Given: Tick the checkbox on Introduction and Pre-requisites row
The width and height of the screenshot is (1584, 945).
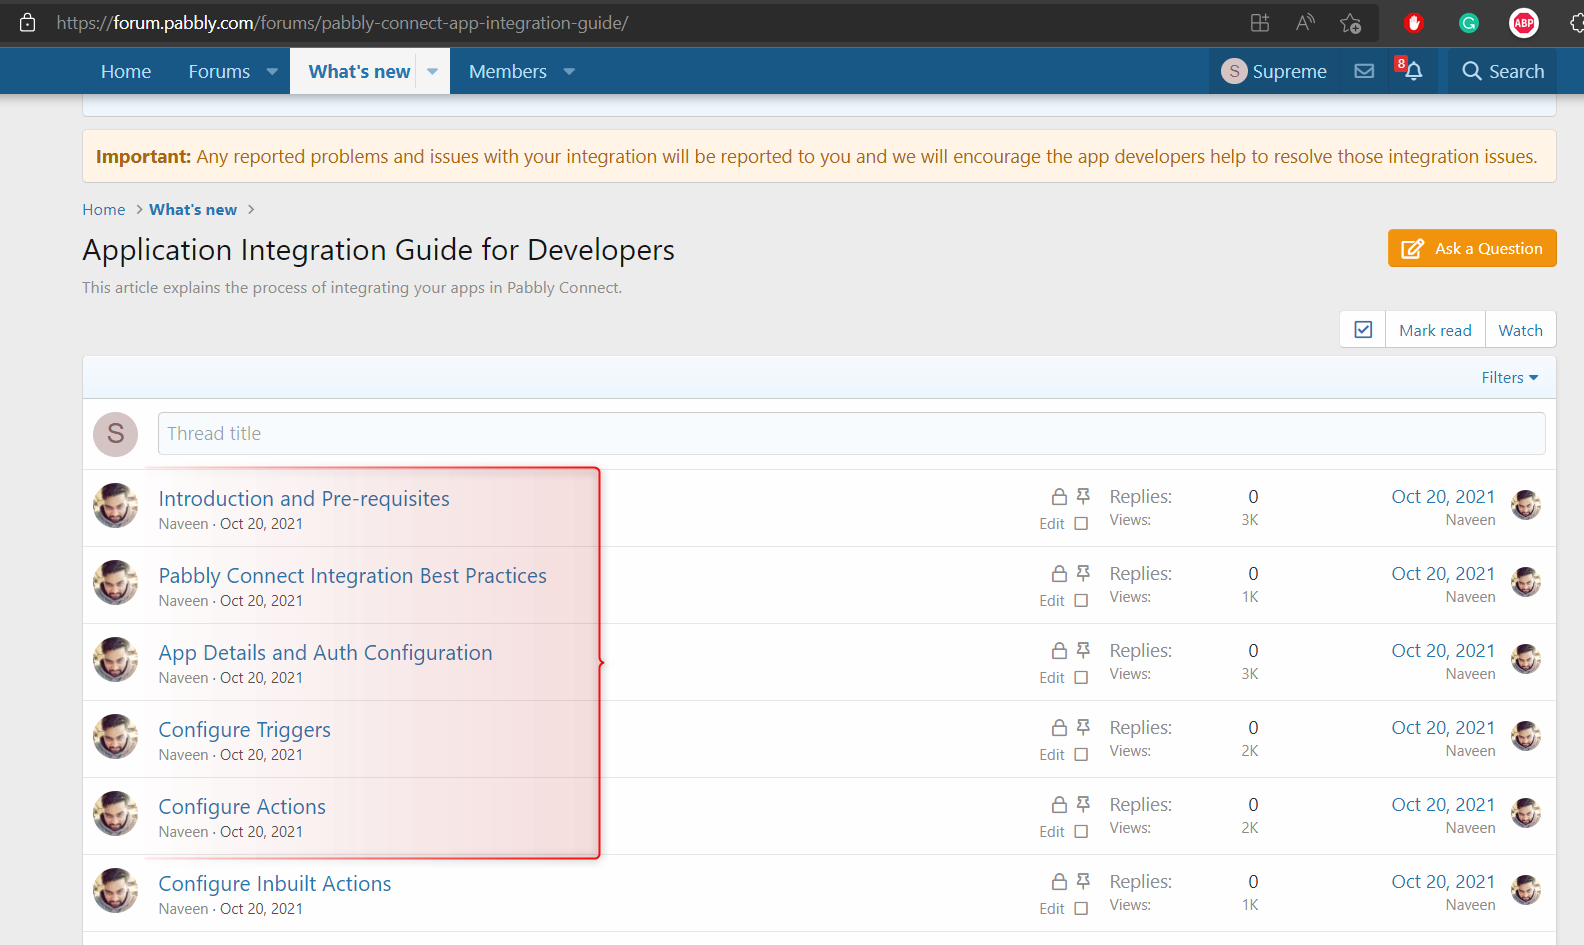Looking at the screenshot, I should [1081, 523].
